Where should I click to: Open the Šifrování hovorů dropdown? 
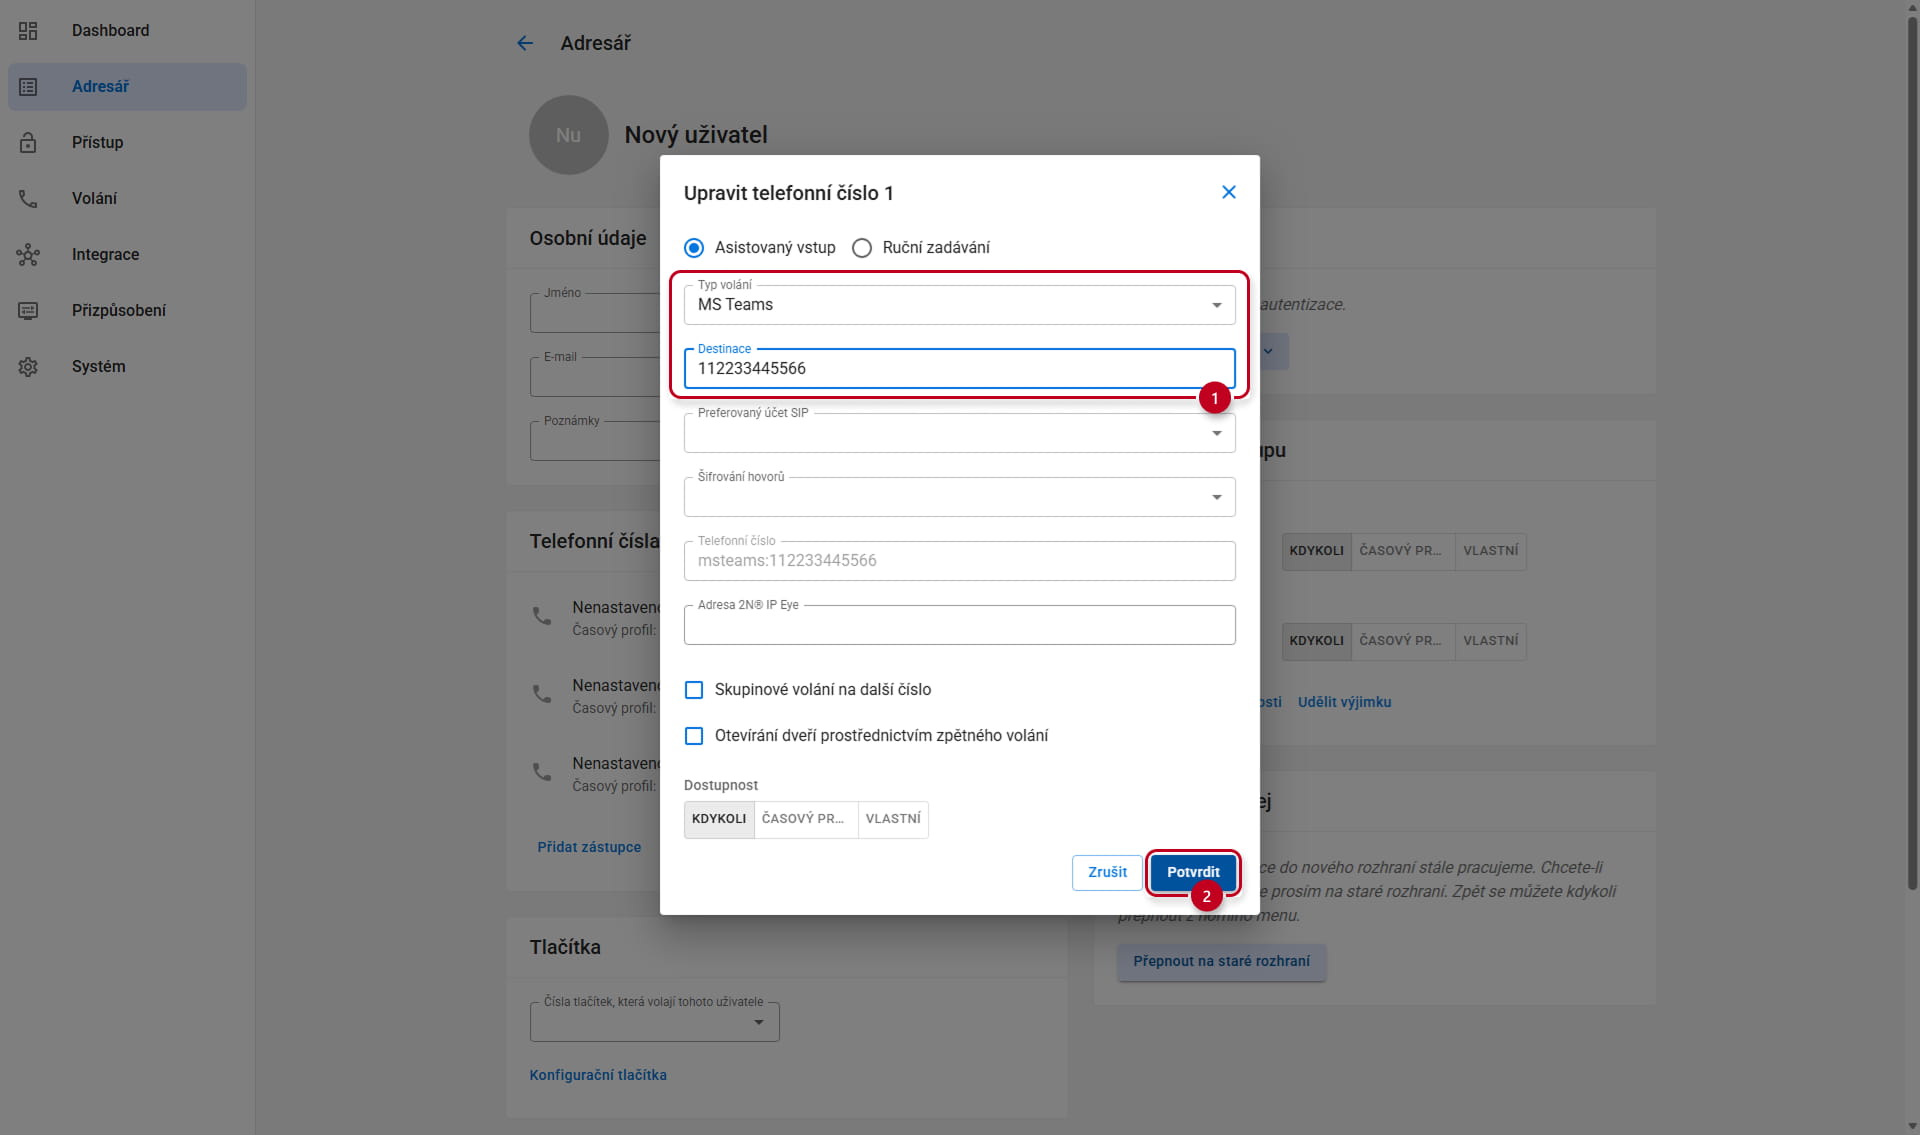tap(959, 497)
